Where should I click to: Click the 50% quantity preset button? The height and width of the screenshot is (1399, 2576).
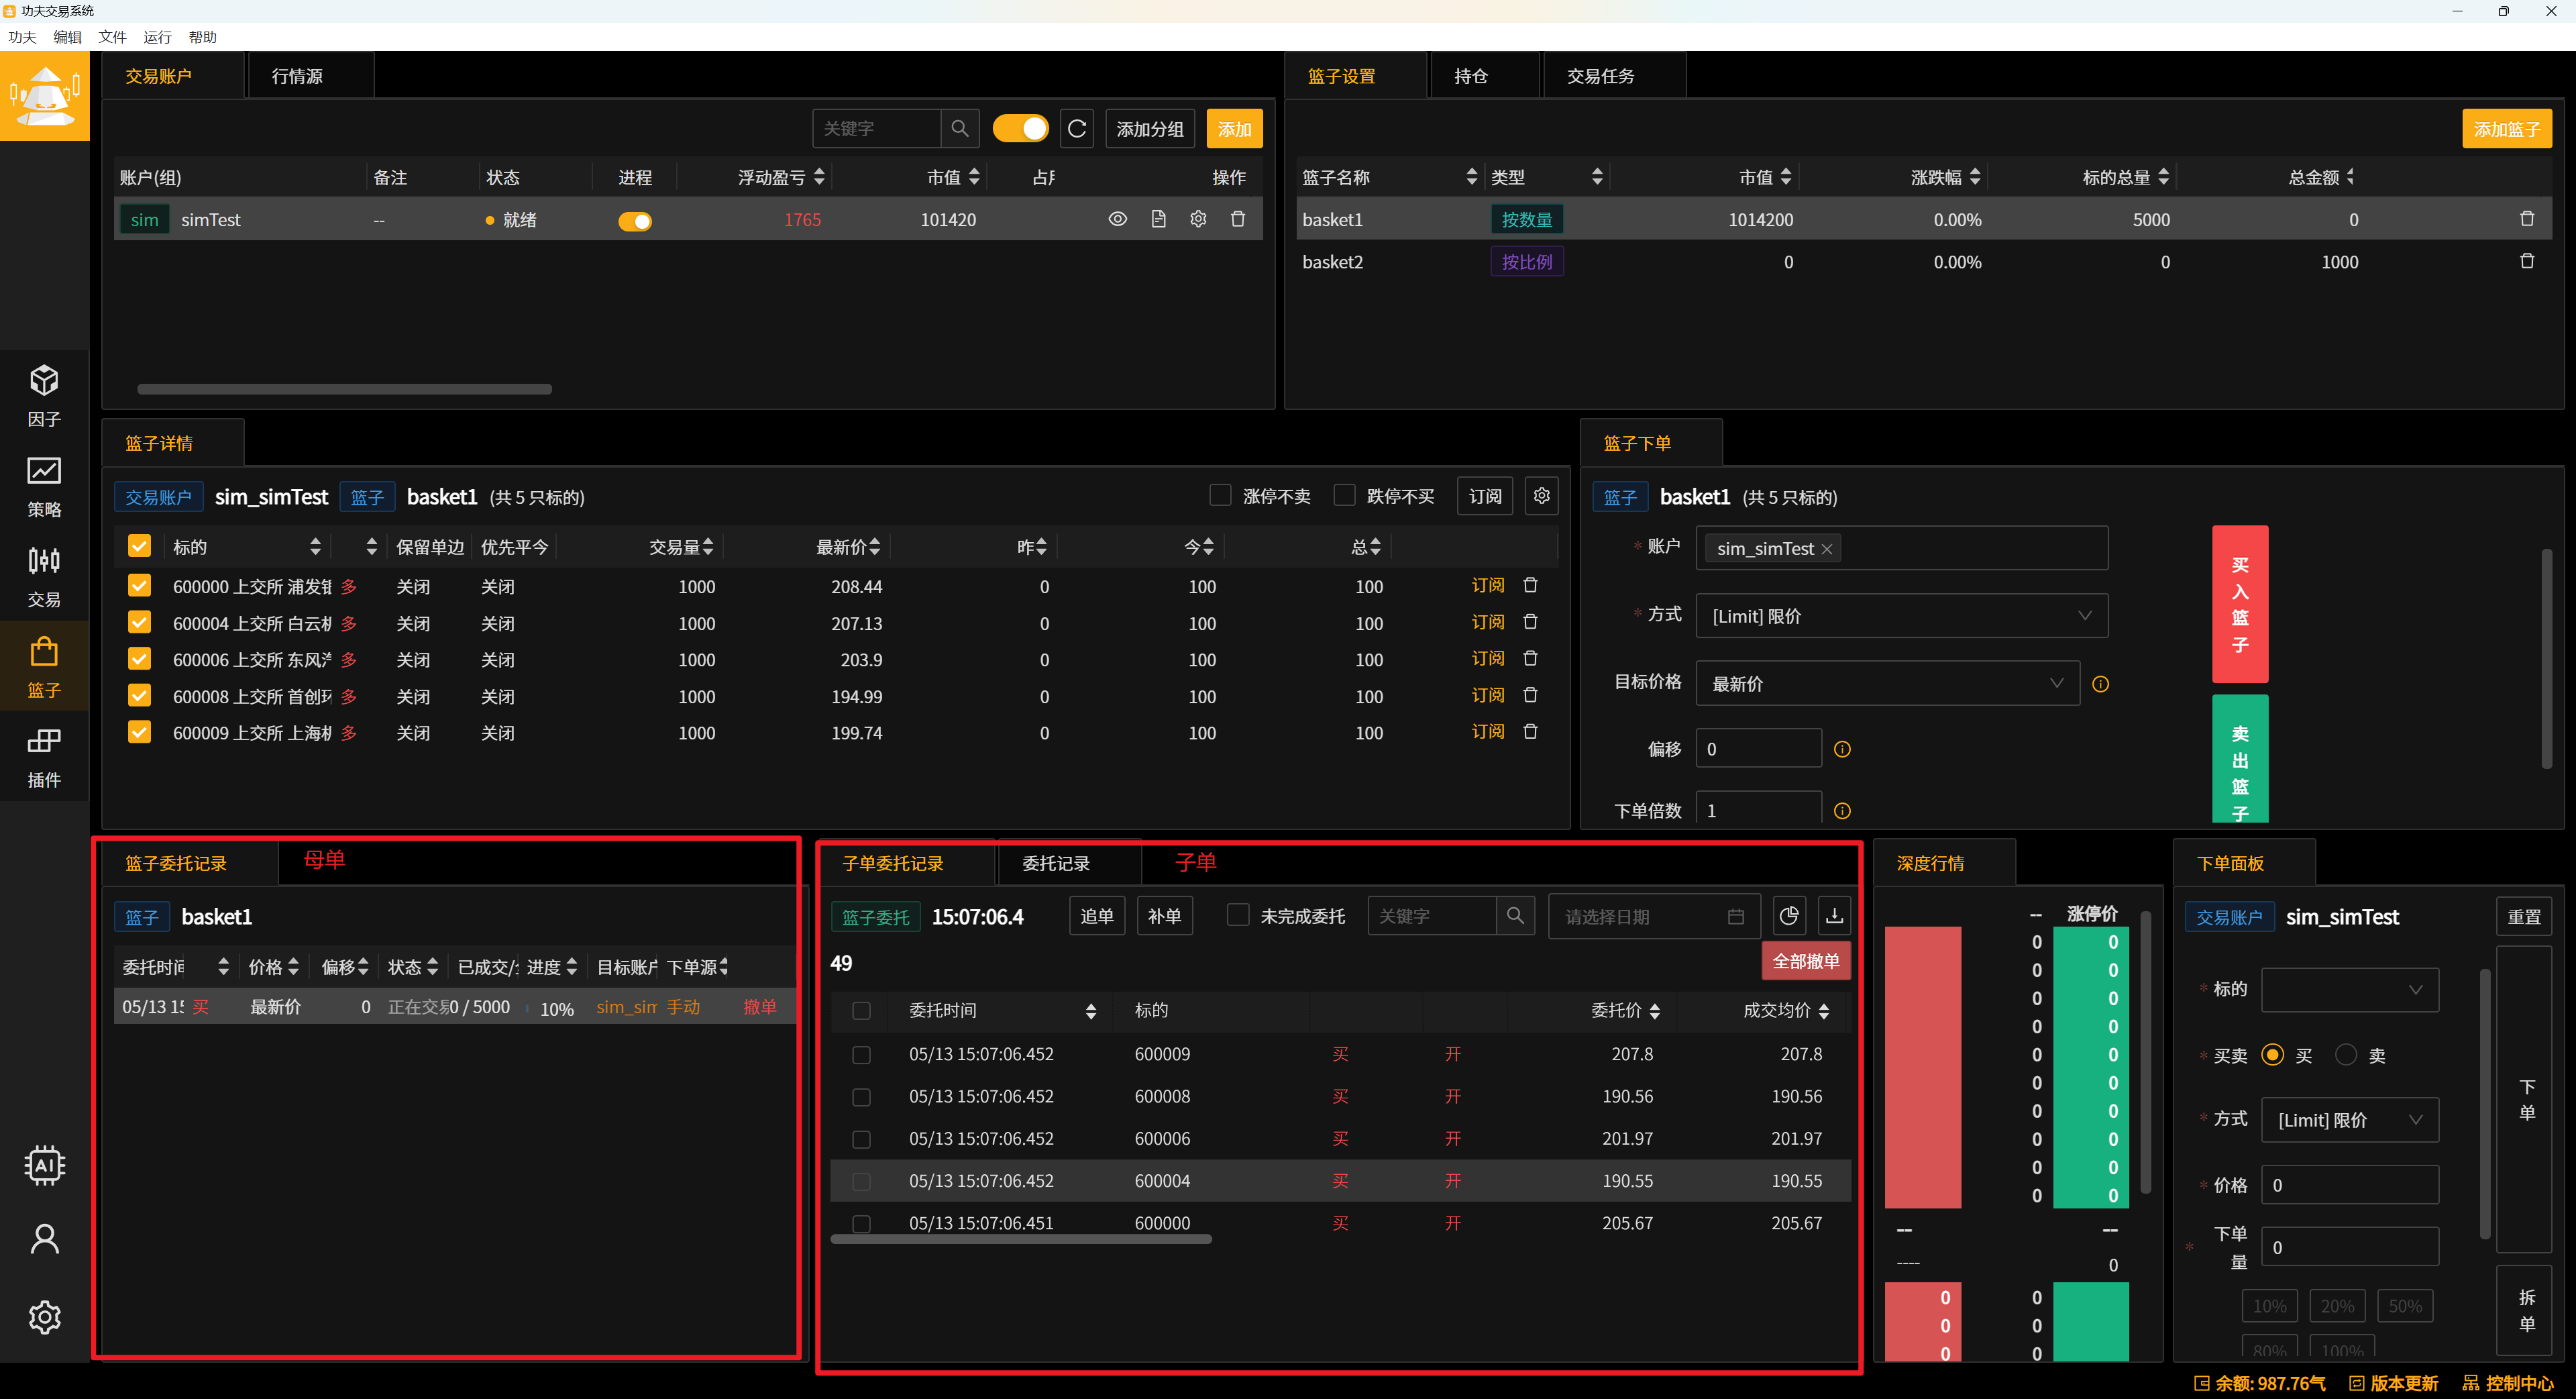click(2404, 1306)
